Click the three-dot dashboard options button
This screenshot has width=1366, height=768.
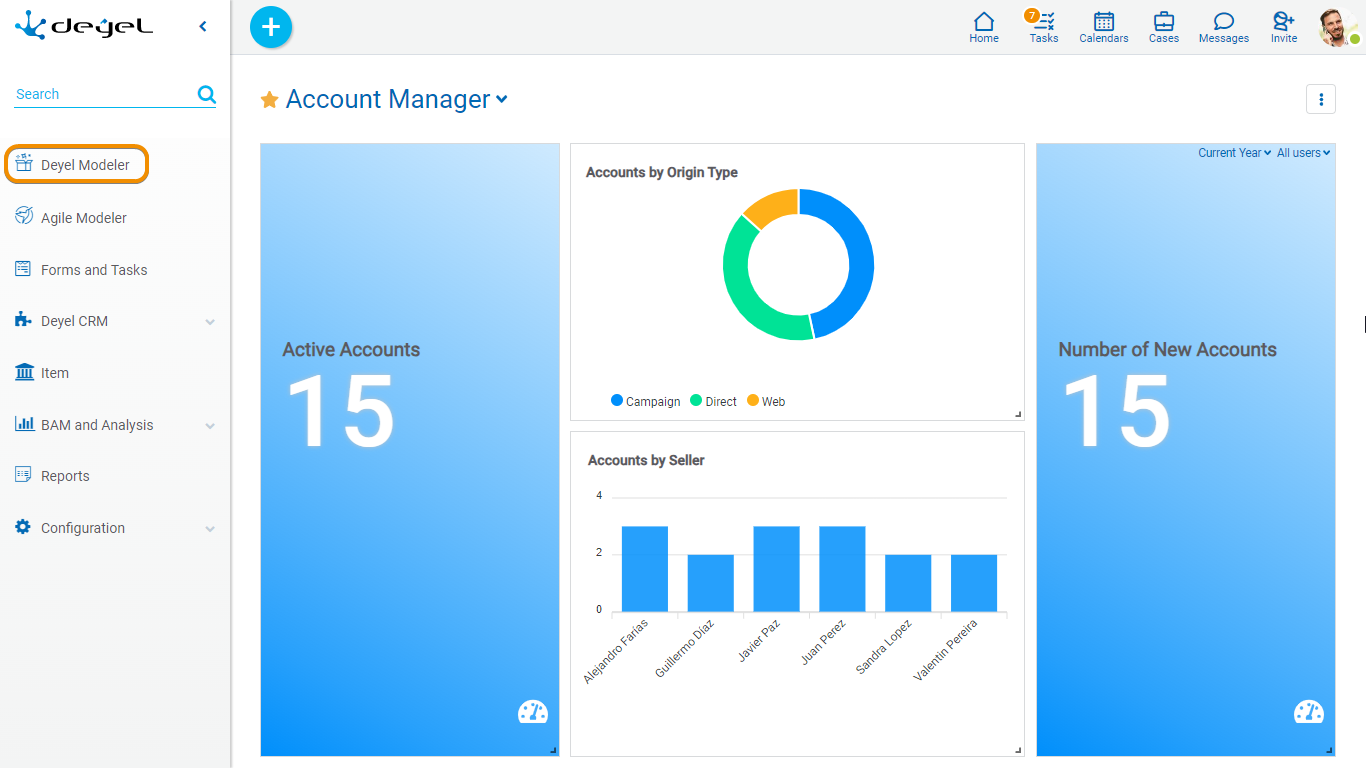click(1321, 99)
